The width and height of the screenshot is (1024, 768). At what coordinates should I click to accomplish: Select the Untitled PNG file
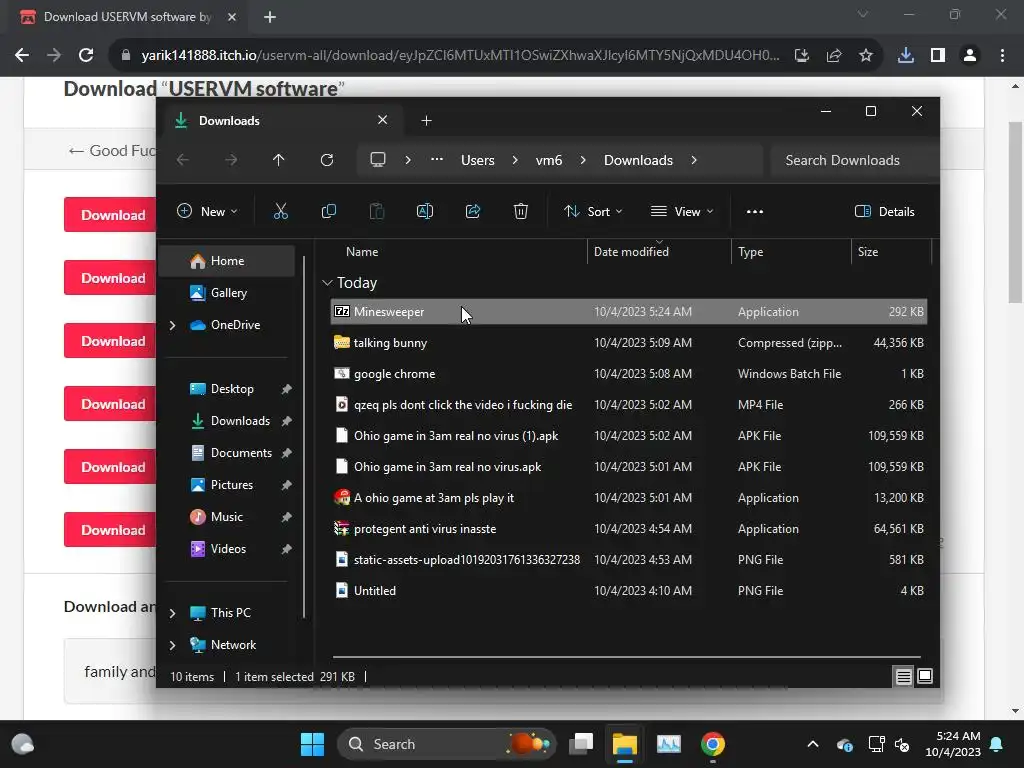628,590
